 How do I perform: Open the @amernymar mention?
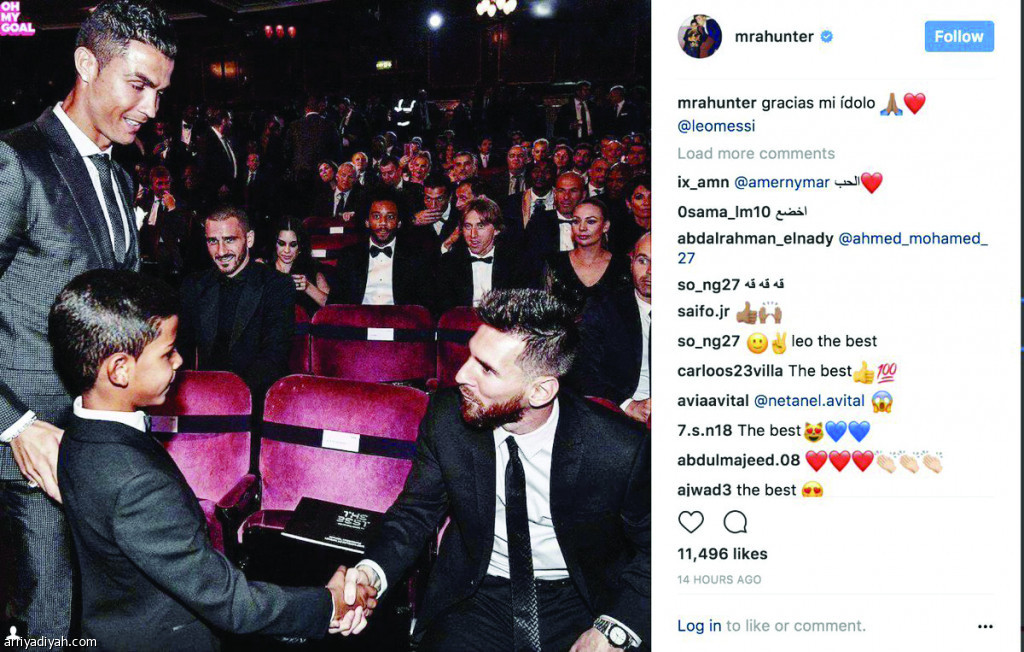782,182
